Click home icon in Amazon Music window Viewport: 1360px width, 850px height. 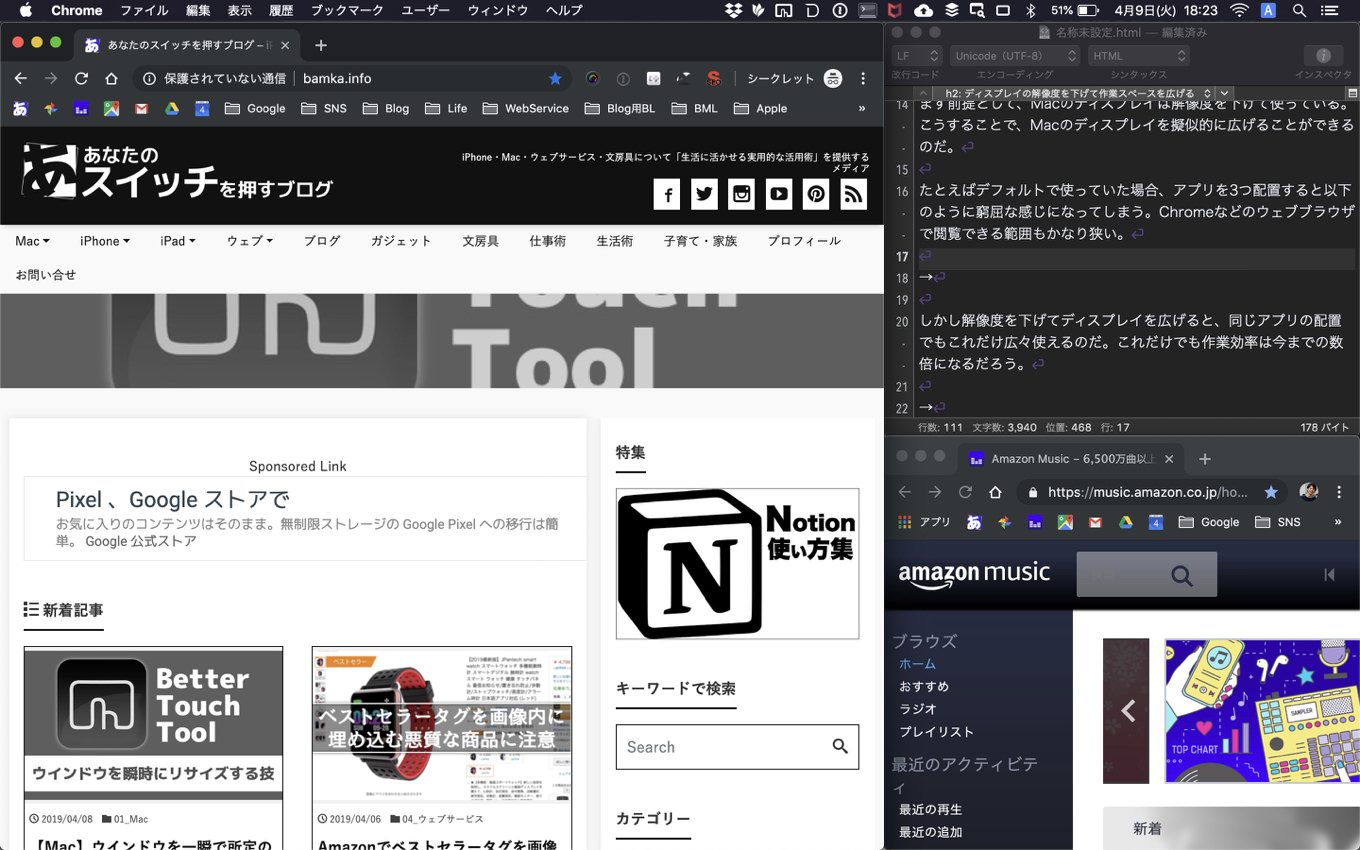(995, 492)
